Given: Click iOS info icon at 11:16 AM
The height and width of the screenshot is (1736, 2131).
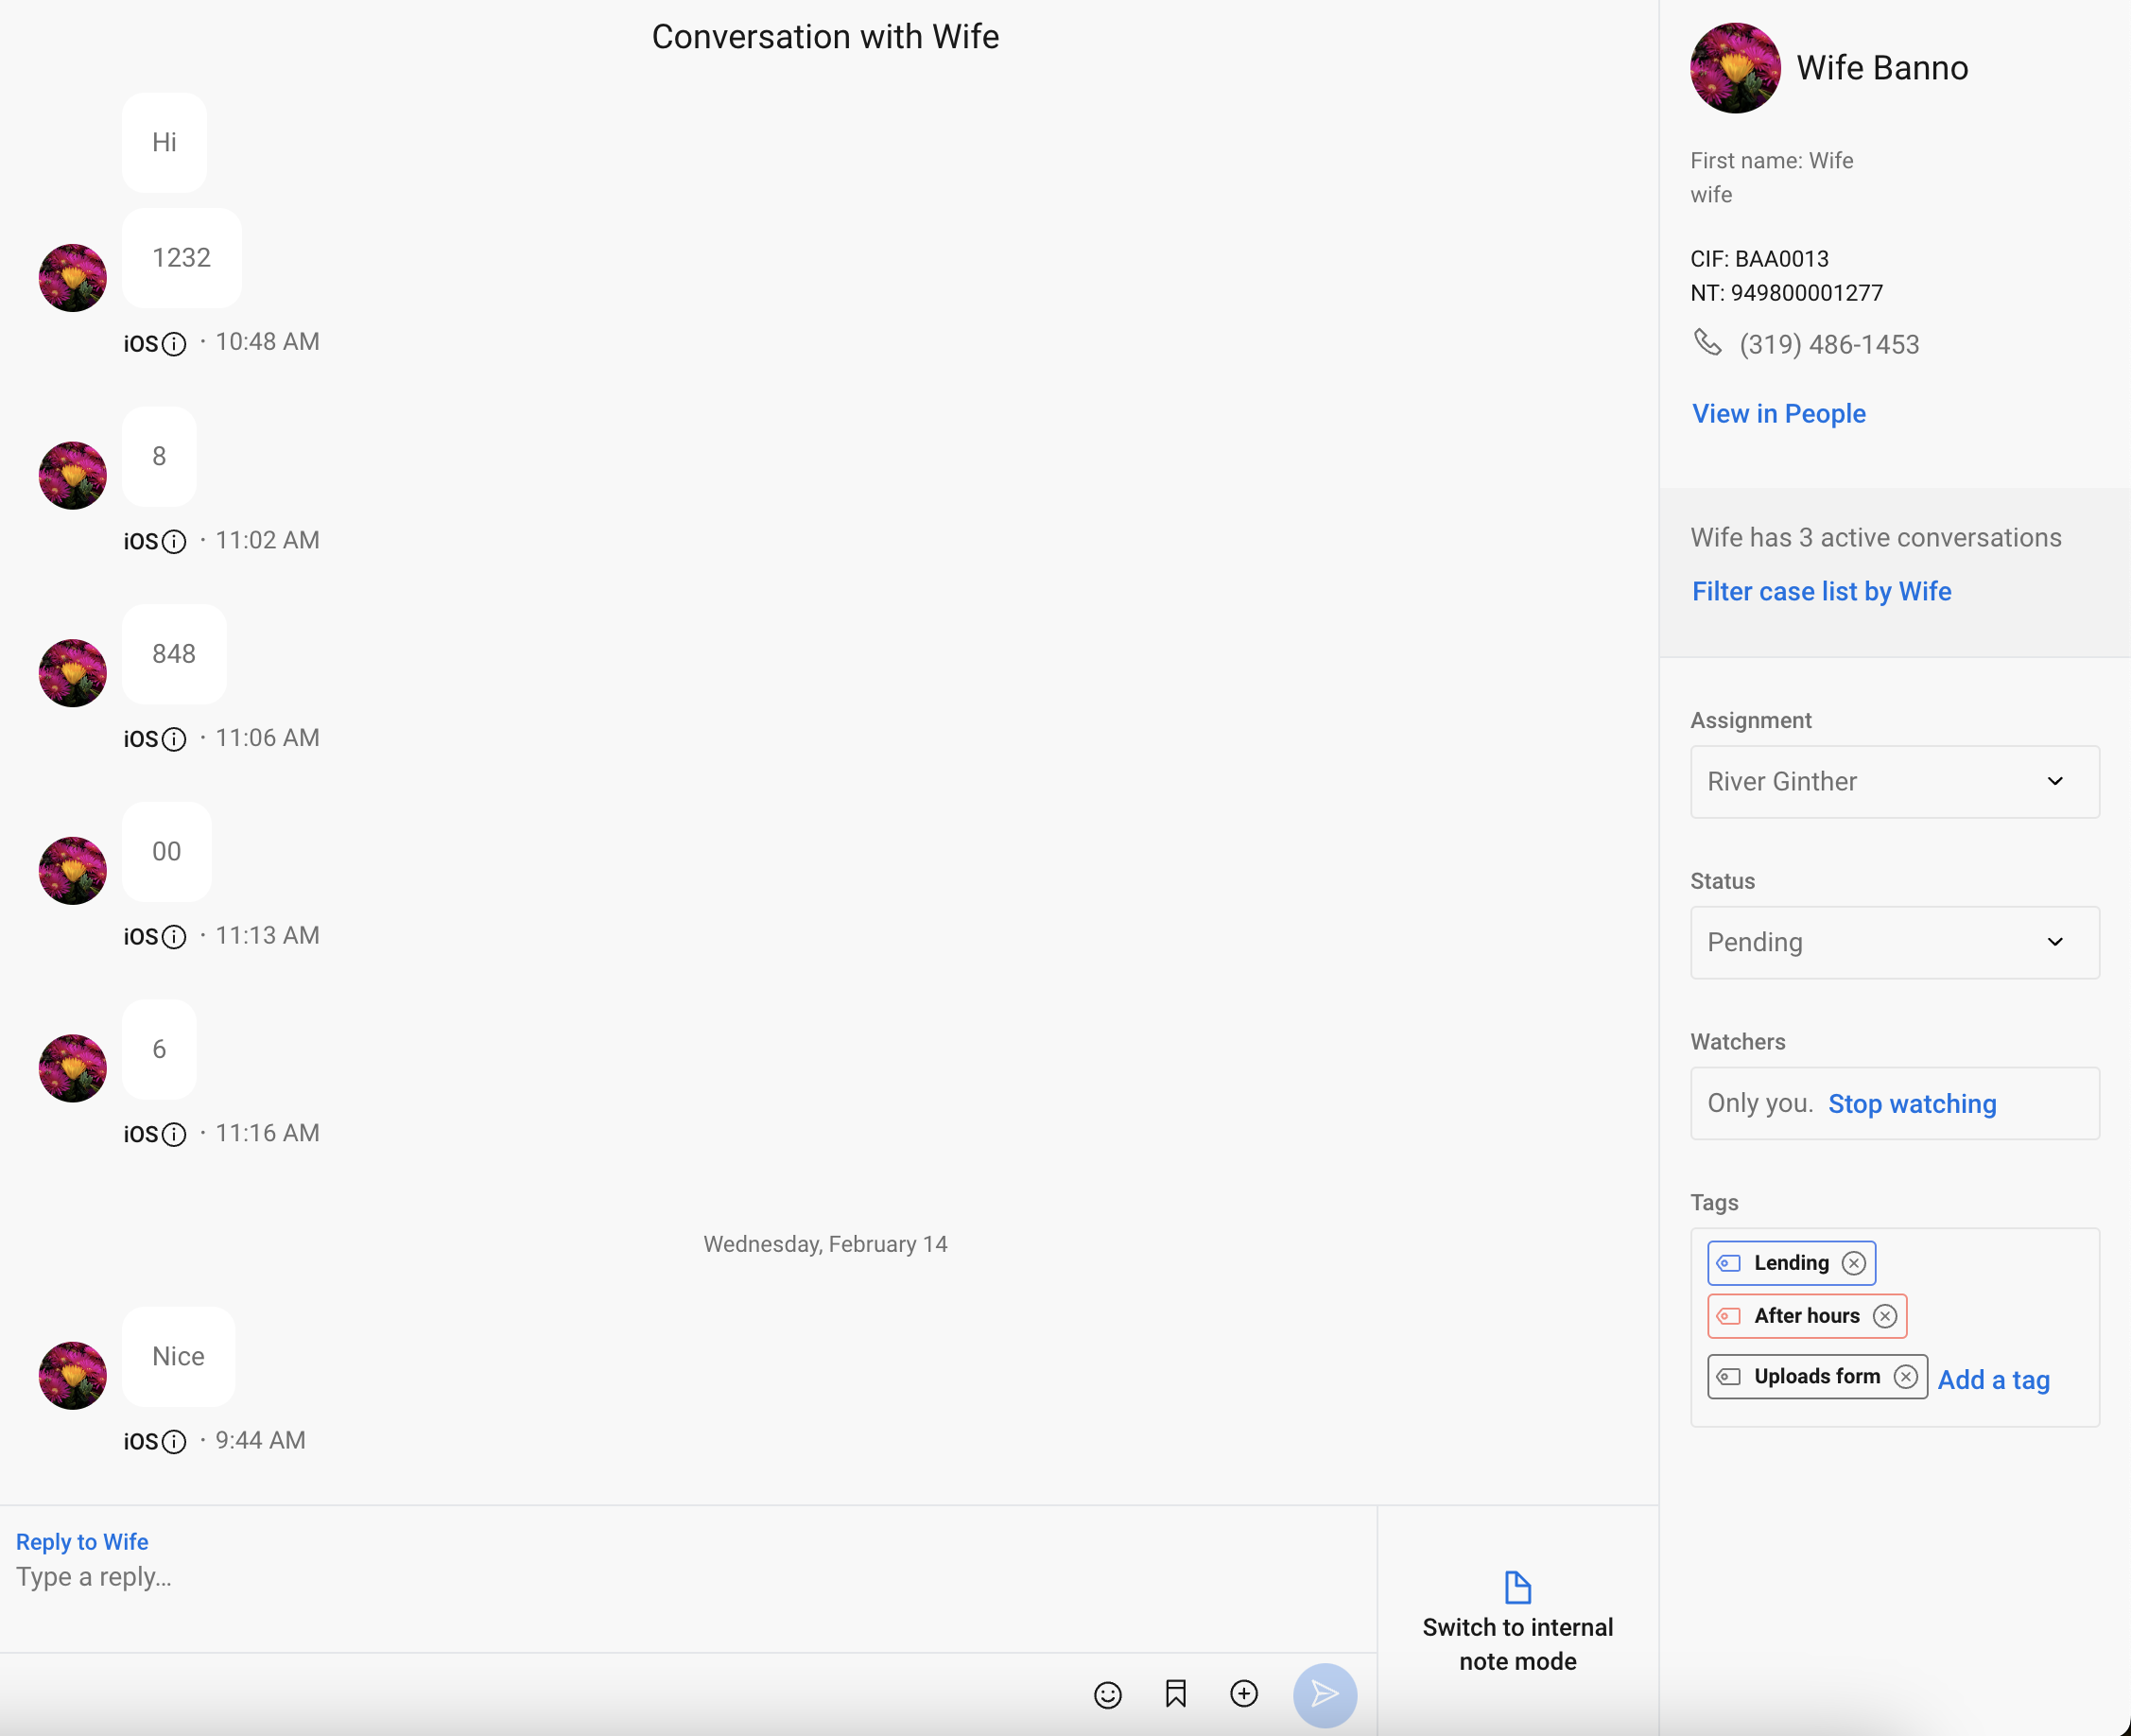Looking at the screenshot, I should (174, 1135).
